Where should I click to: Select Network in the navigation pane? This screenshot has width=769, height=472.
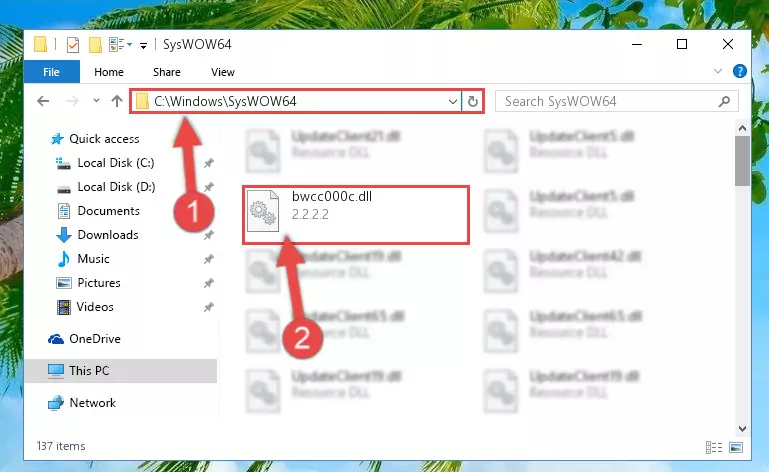coord(93,403)
